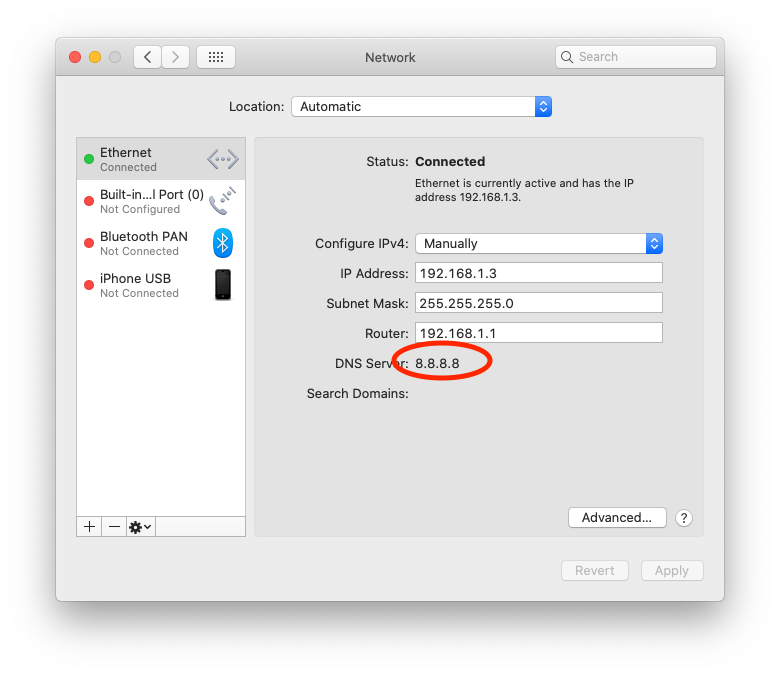The height and width of the screenshot is (675, 780).
Task: Click the Bluetooth PAN icon
Action: (x=223, y=243)
